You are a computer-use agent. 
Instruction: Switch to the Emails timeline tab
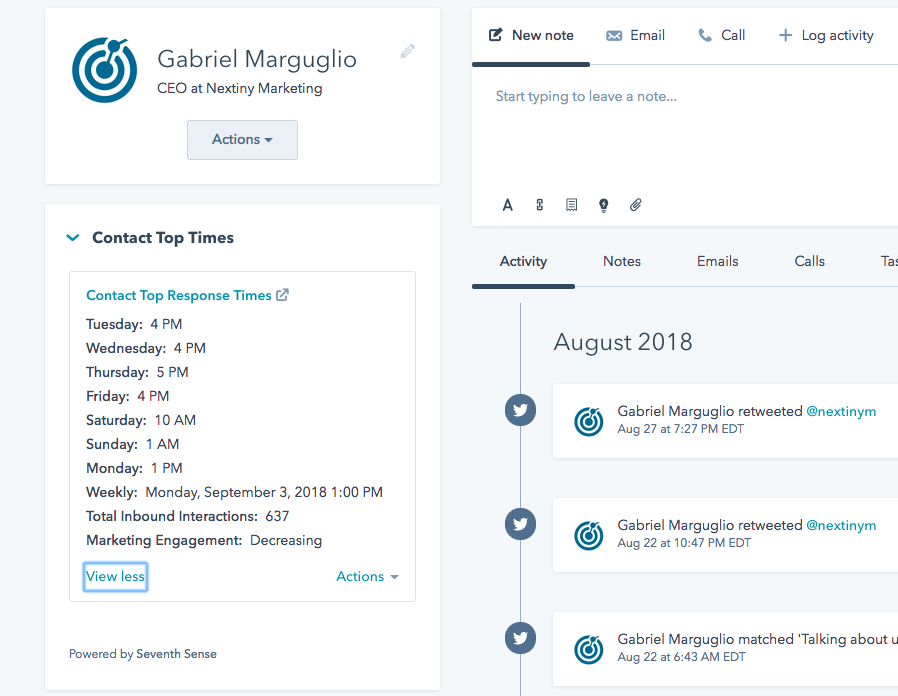(x=718, y=261)
